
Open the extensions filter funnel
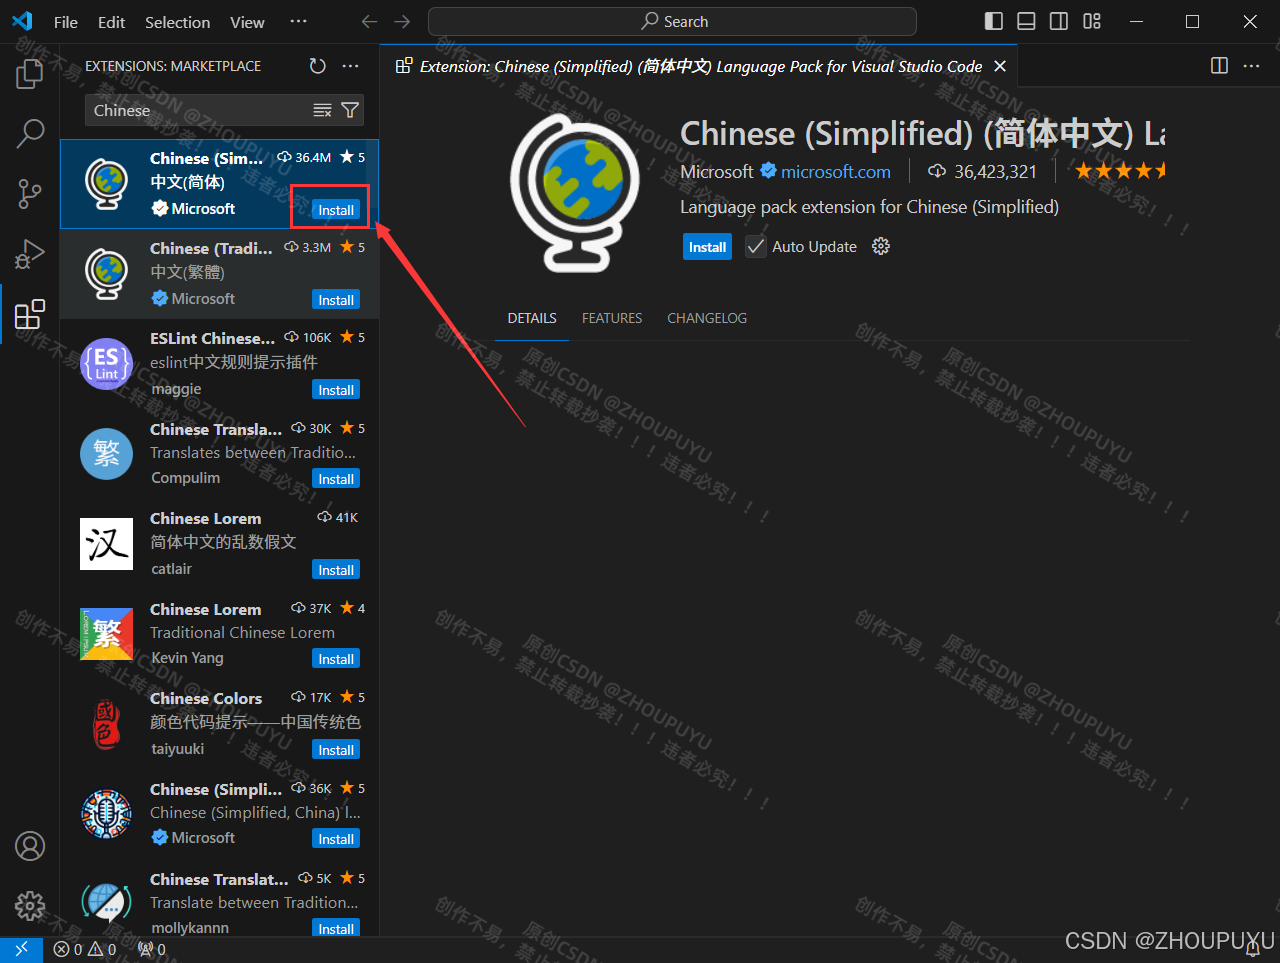coord(350,110)
